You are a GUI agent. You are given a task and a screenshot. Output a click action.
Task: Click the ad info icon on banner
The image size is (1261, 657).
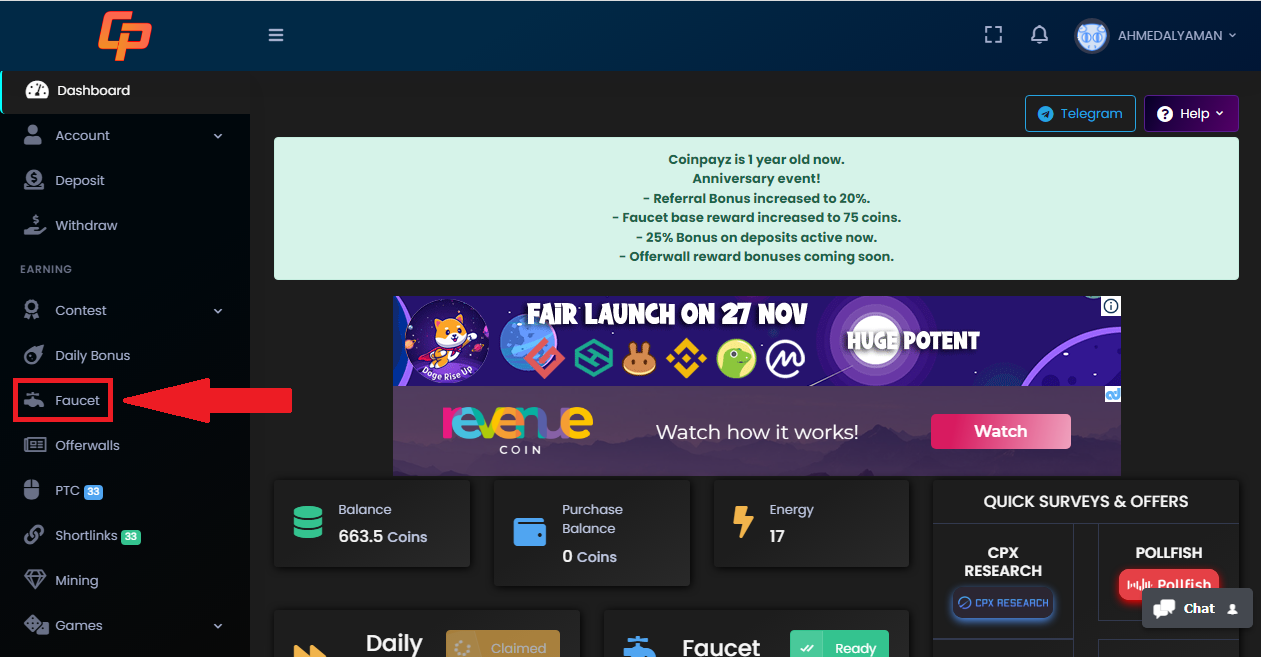tap(1111, 306)
